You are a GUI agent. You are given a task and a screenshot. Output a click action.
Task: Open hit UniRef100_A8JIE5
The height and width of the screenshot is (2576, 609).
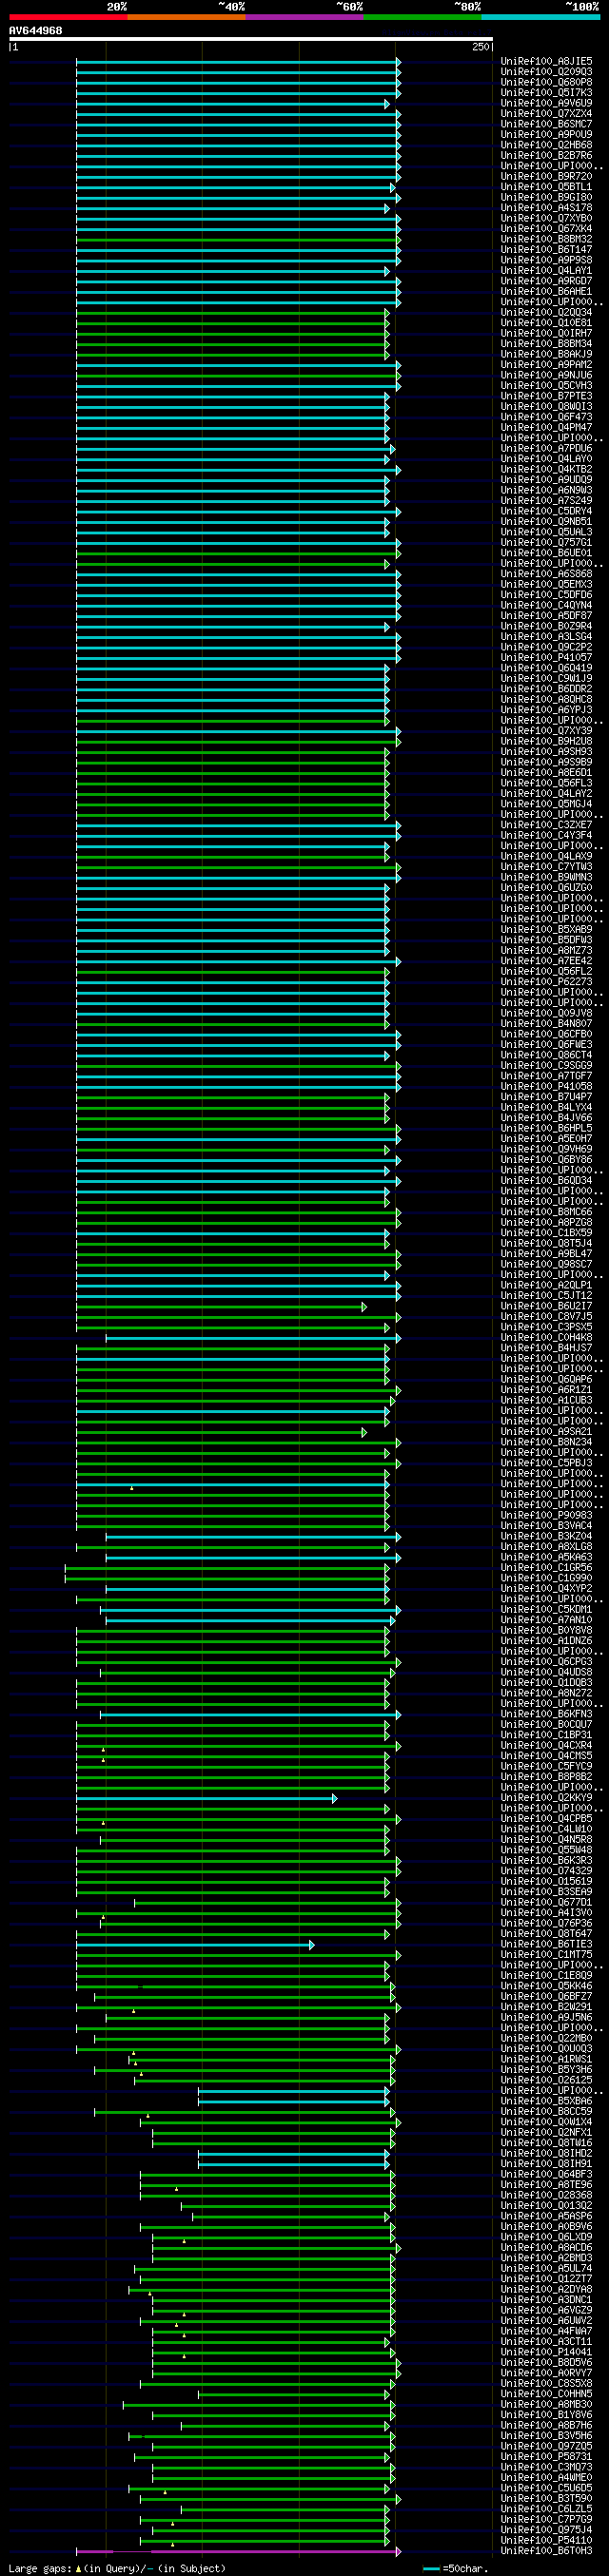(546, 62)
